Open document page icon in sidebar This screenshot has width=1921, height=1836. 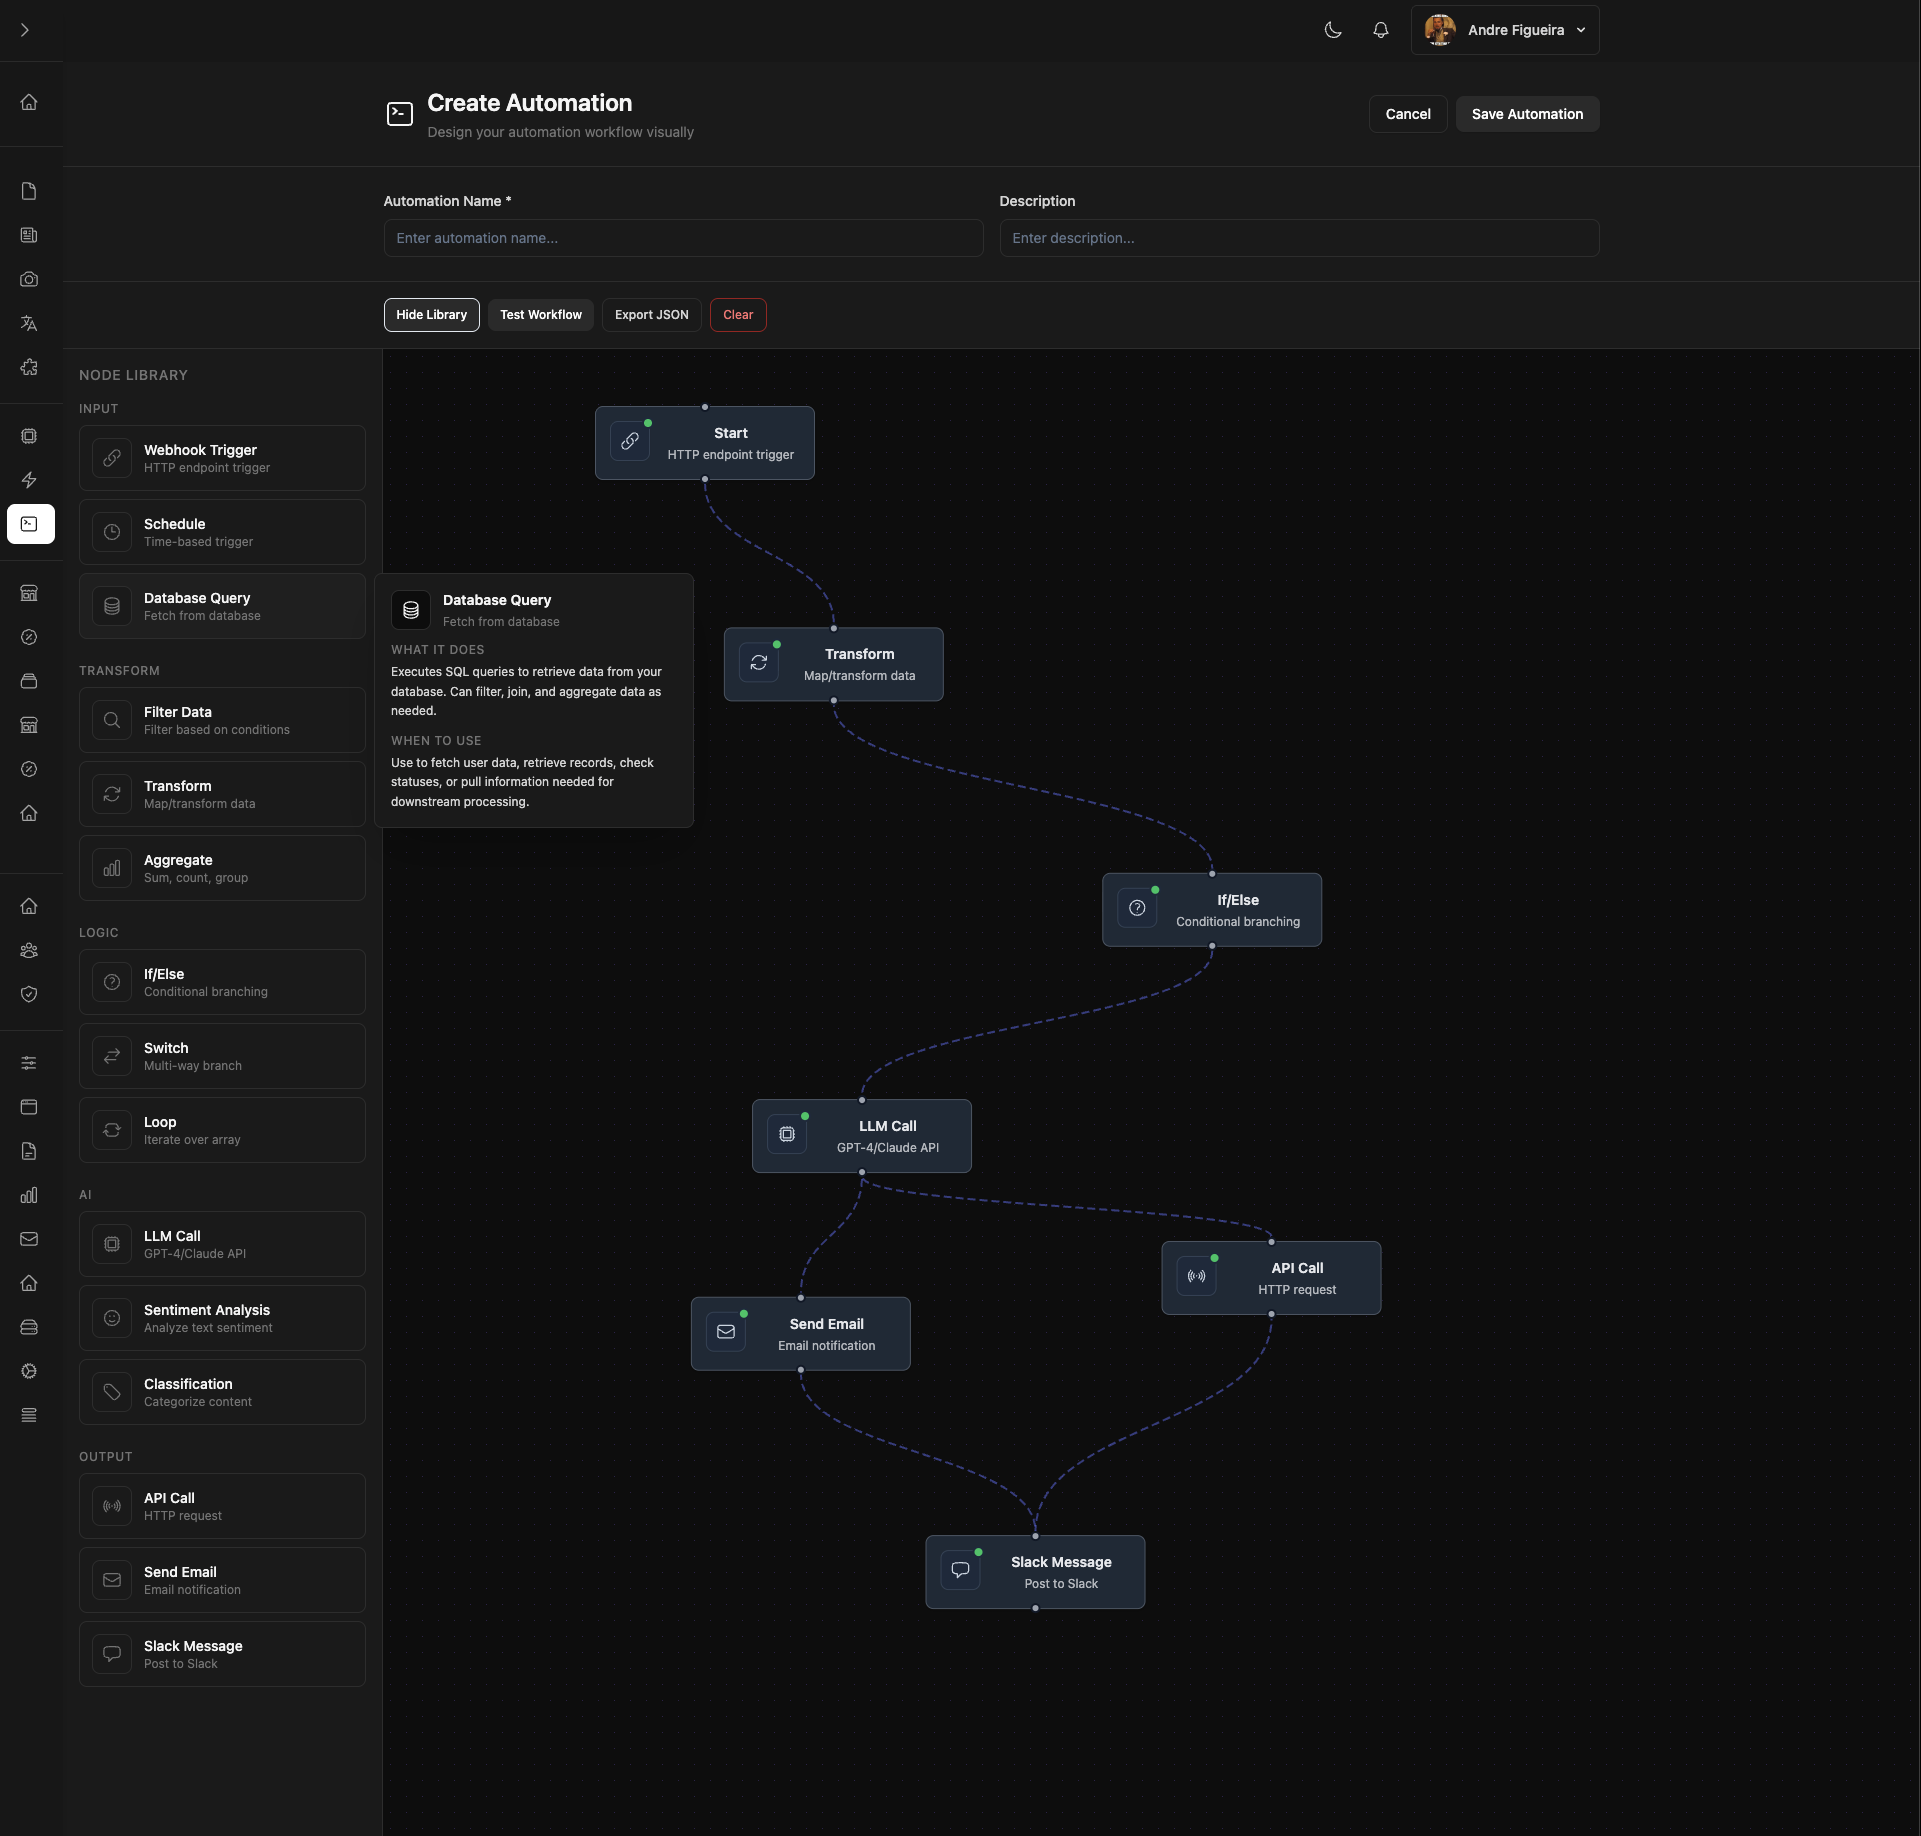(29, 191)
